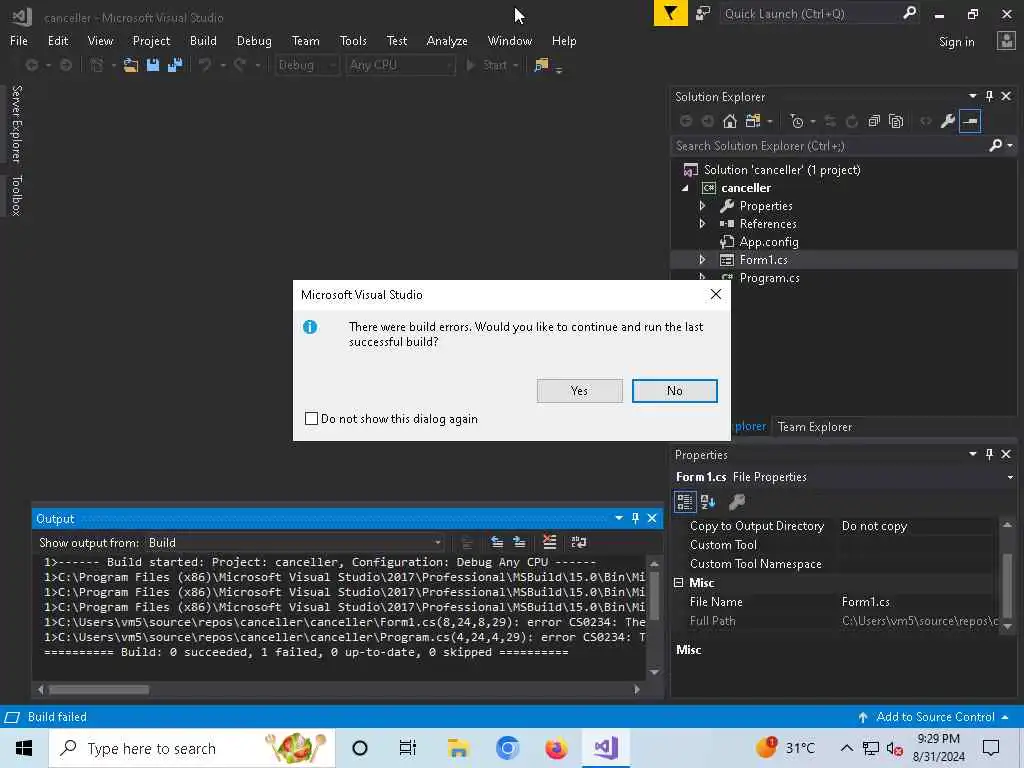
Task: Check 'Do not show this dialog again'
Action: point(312,419)
